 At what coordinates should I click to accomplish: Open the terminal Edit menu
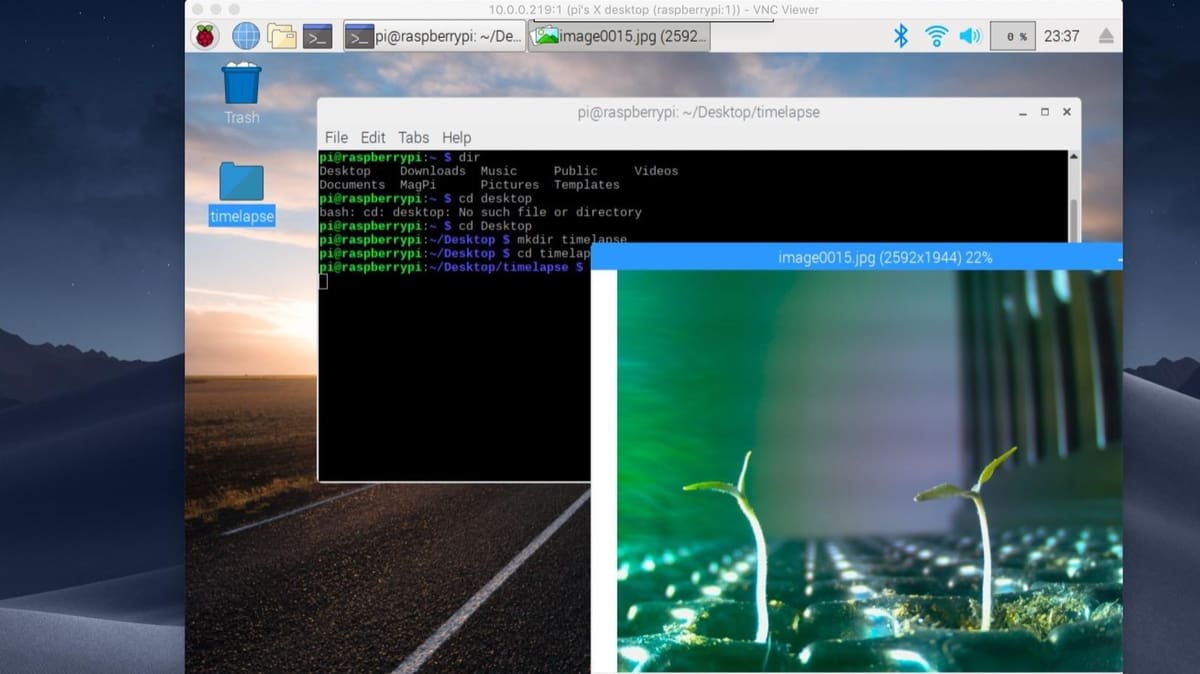tap(373, 137)
